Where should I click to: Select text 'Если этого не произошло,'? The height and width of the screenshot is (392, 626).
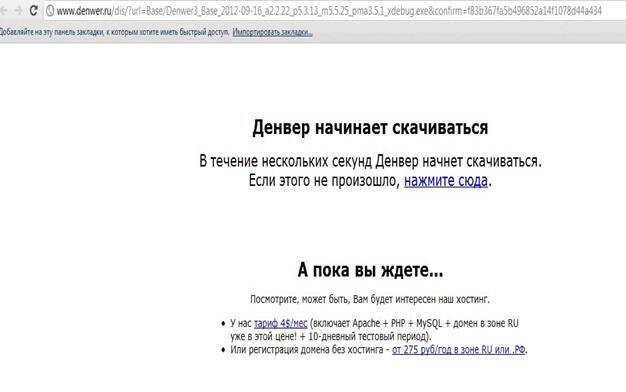tap(324, 181)
